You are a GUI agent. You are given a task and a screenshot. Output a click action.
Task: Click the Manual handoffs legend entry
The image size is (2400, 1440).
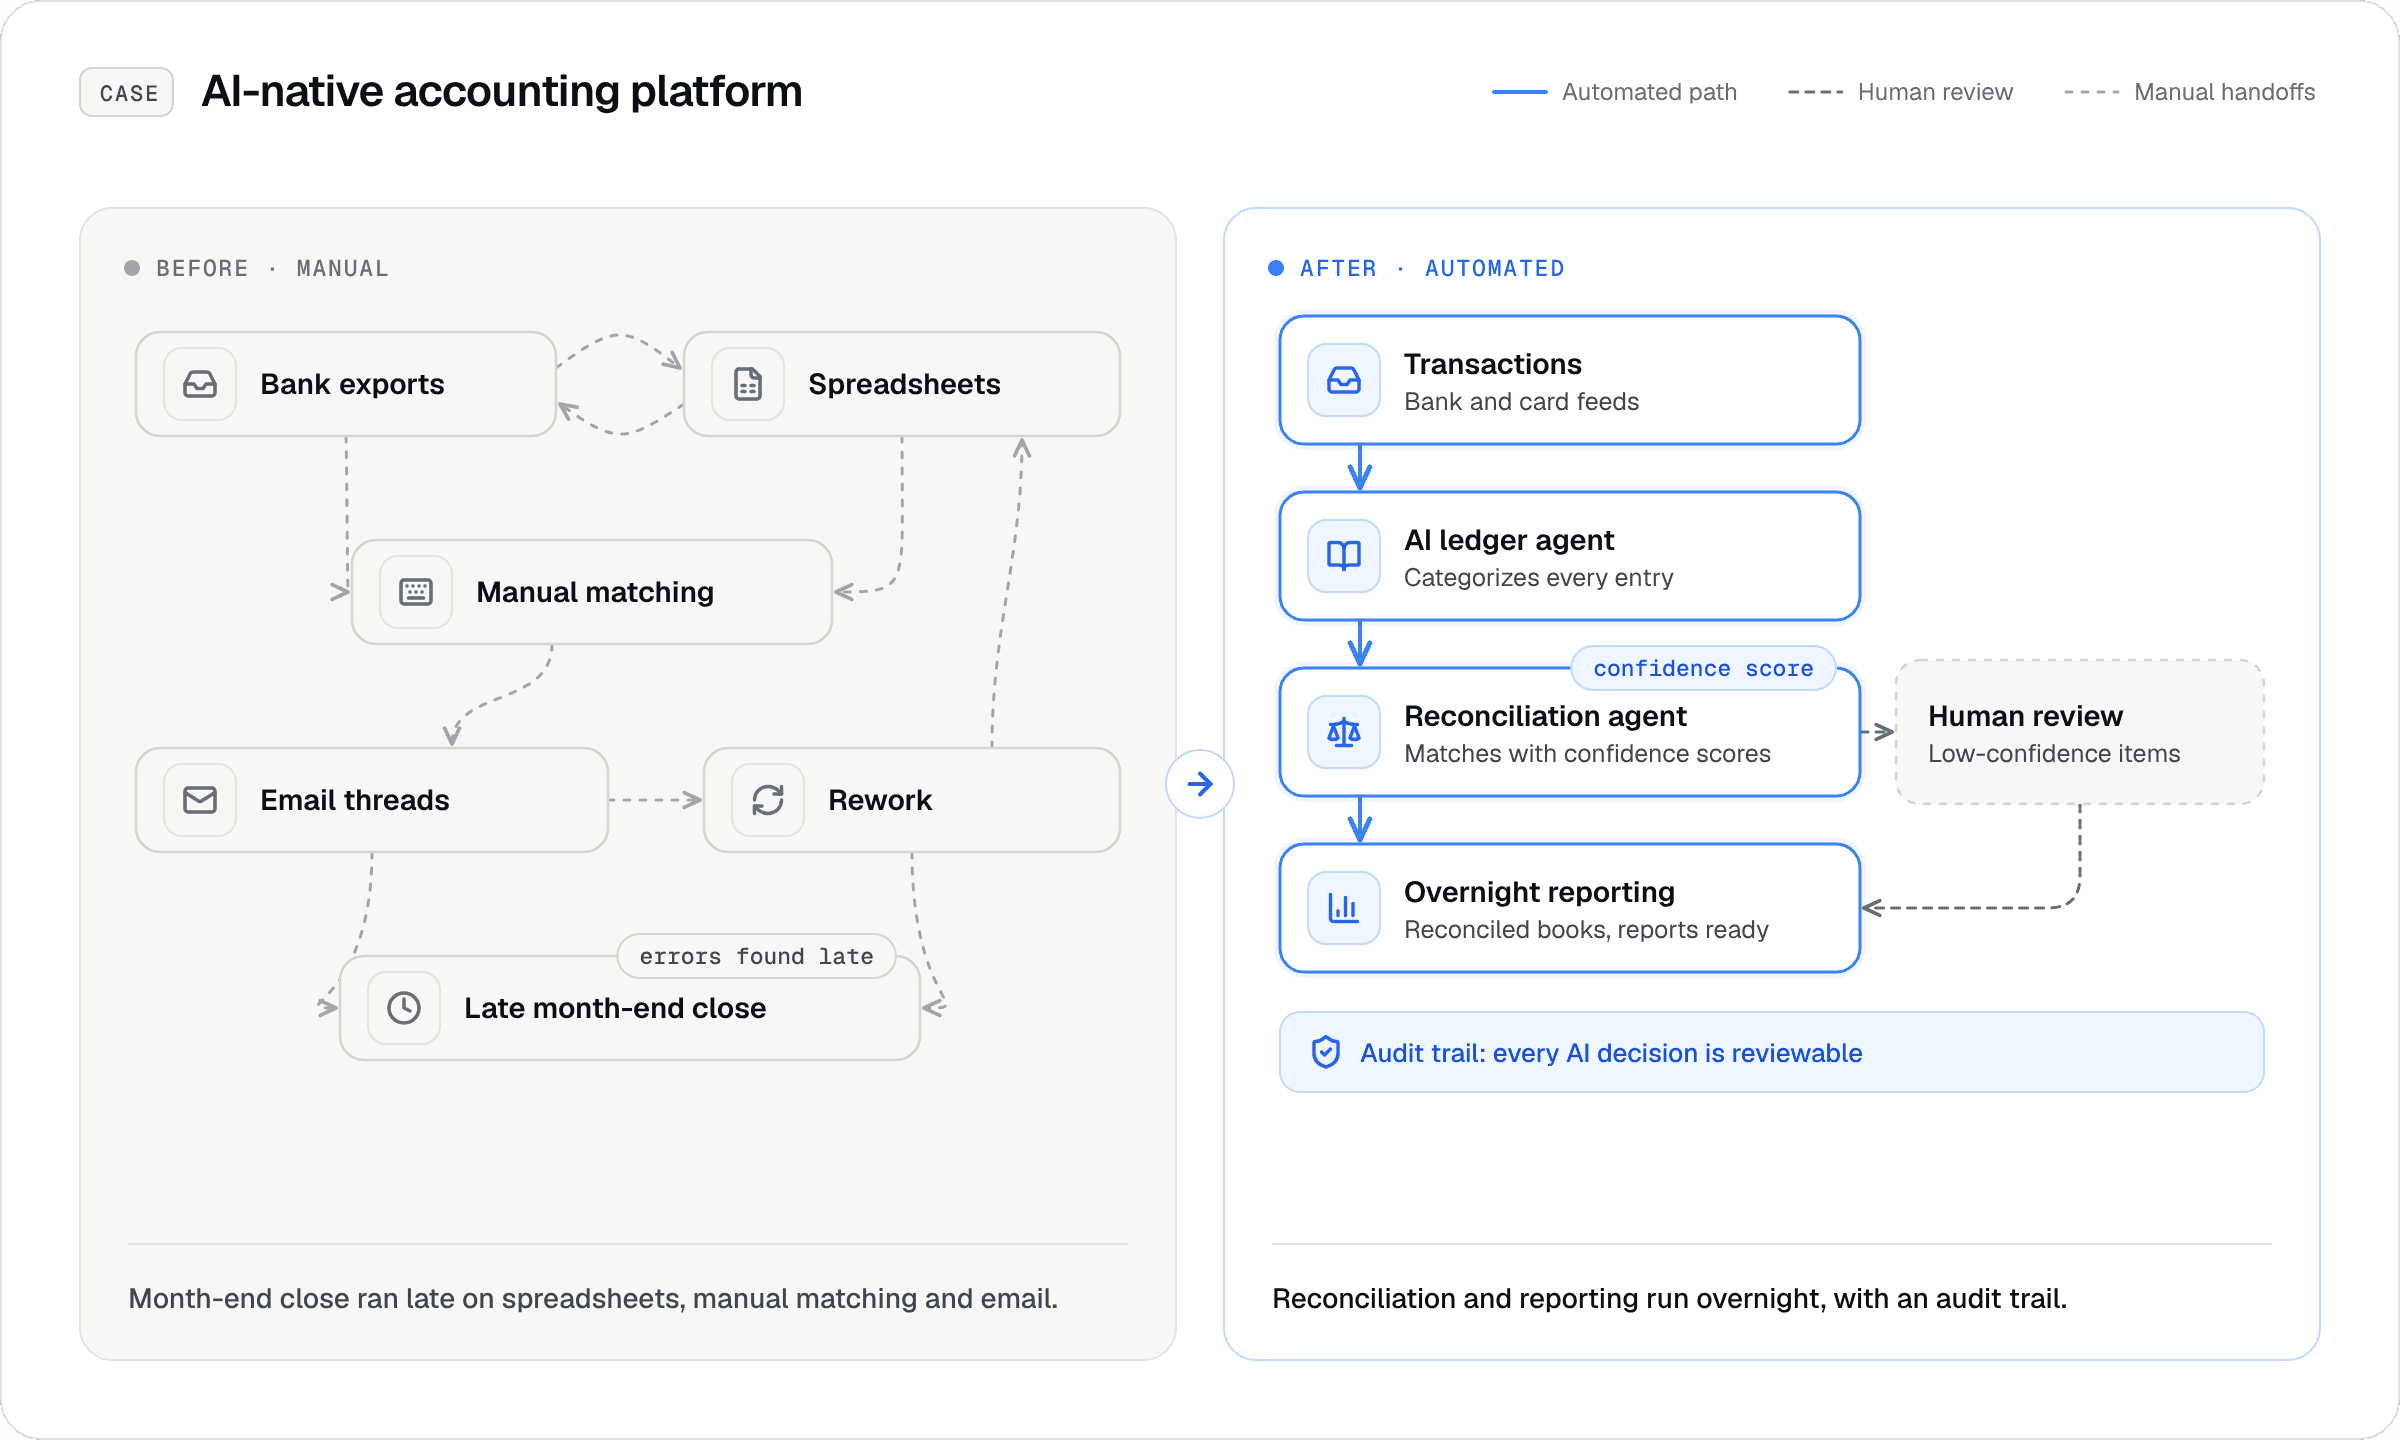point(2190,92)
